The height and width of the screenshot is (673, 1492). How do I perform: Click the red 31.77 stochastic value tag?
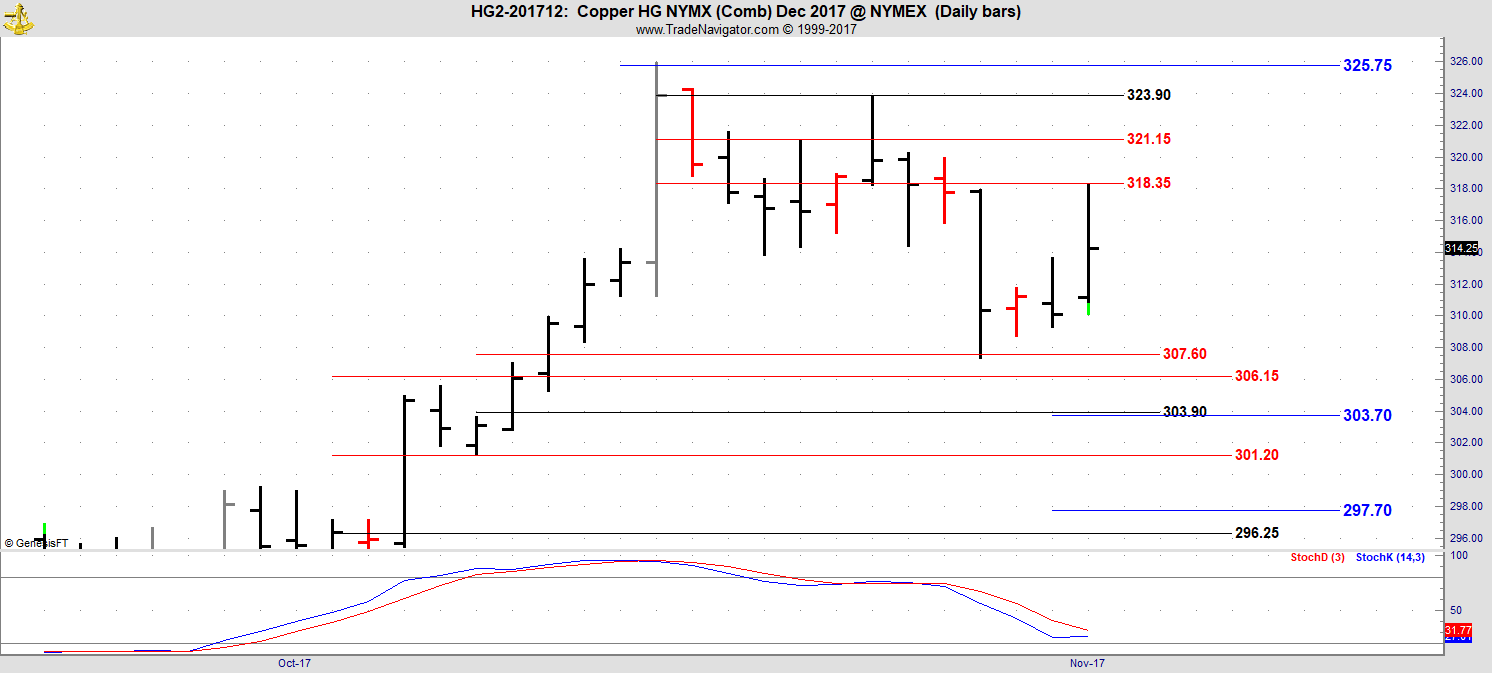click(x=1458, y=630)
